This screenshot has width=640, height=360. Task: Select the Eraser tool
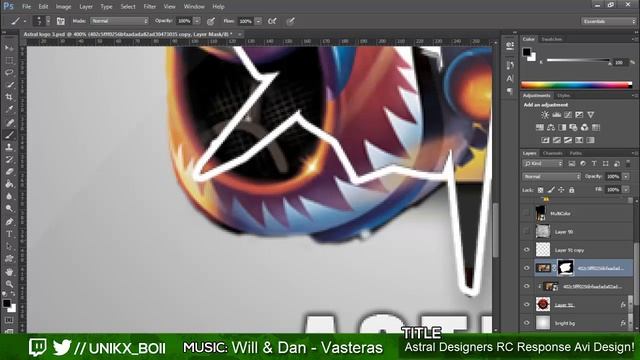pyautogui.click(x=9, y=172)
